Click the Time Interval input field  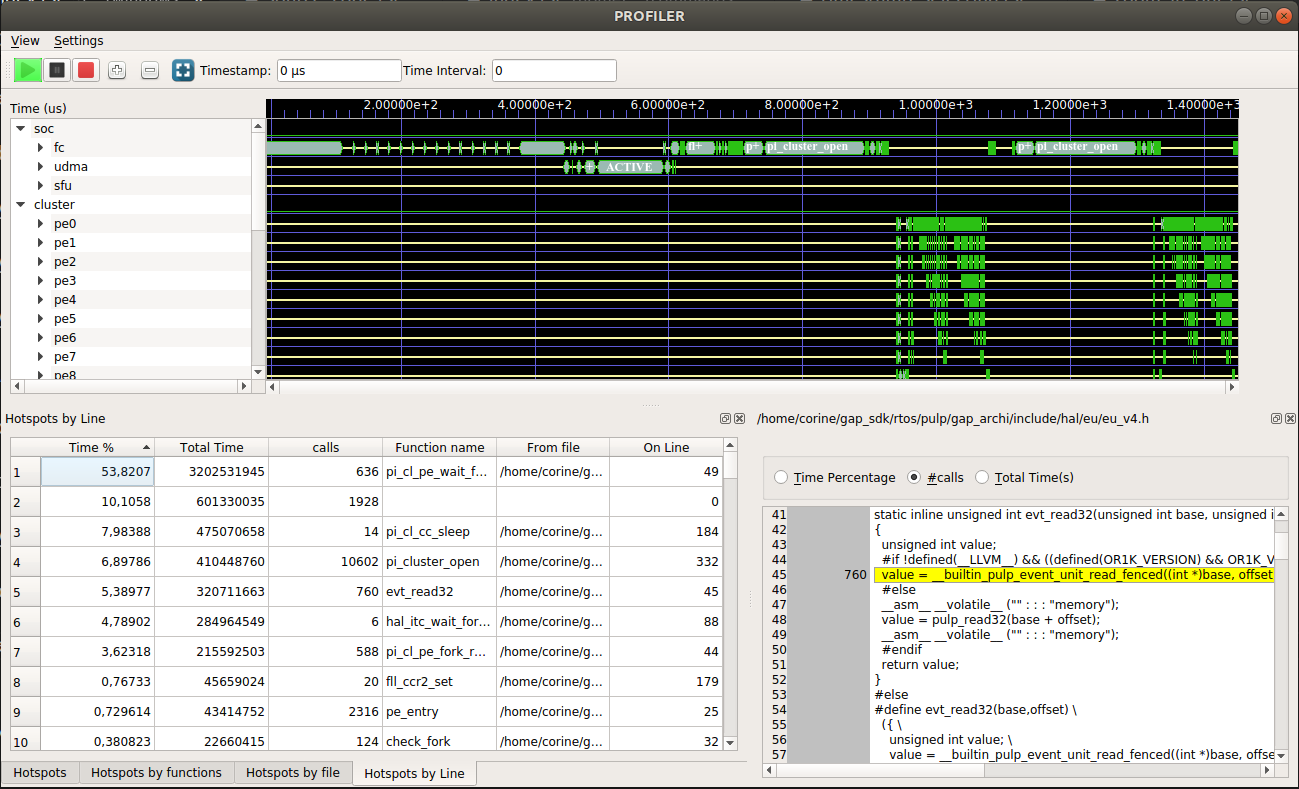tap(554, 70)
